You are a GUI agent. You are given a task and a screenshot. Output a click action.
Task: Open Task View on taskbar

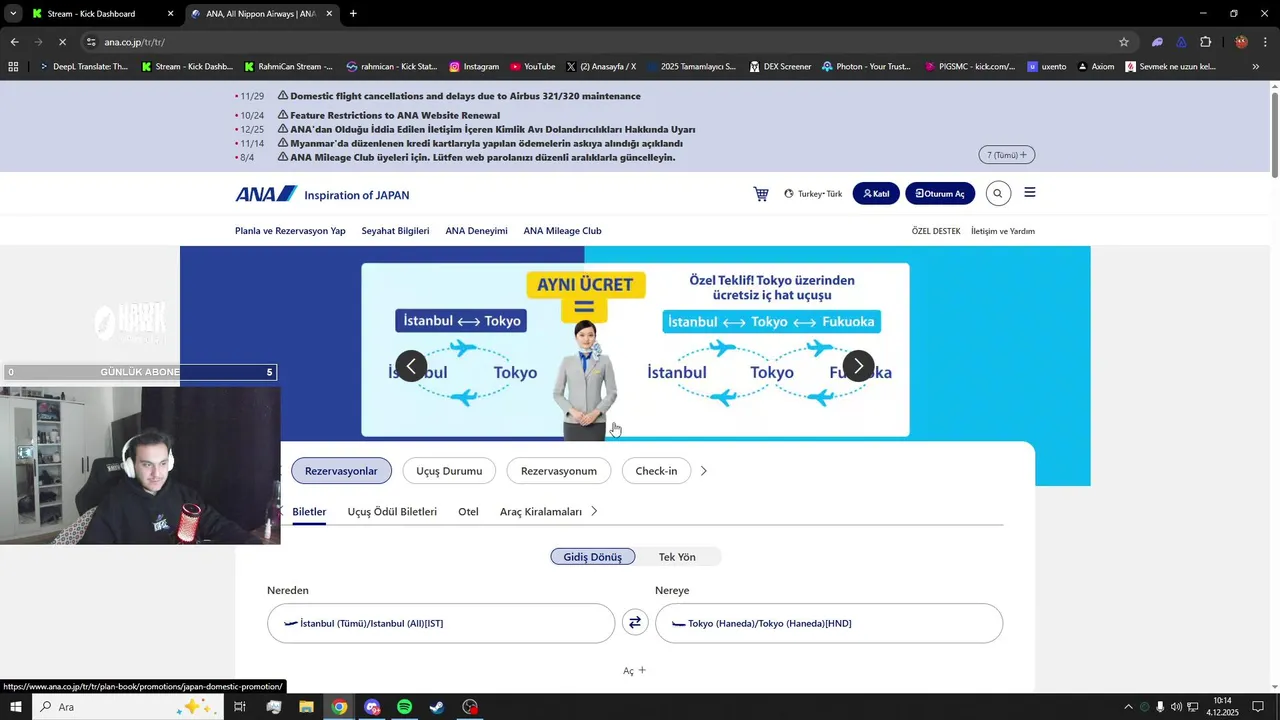(x=240, y=707)
